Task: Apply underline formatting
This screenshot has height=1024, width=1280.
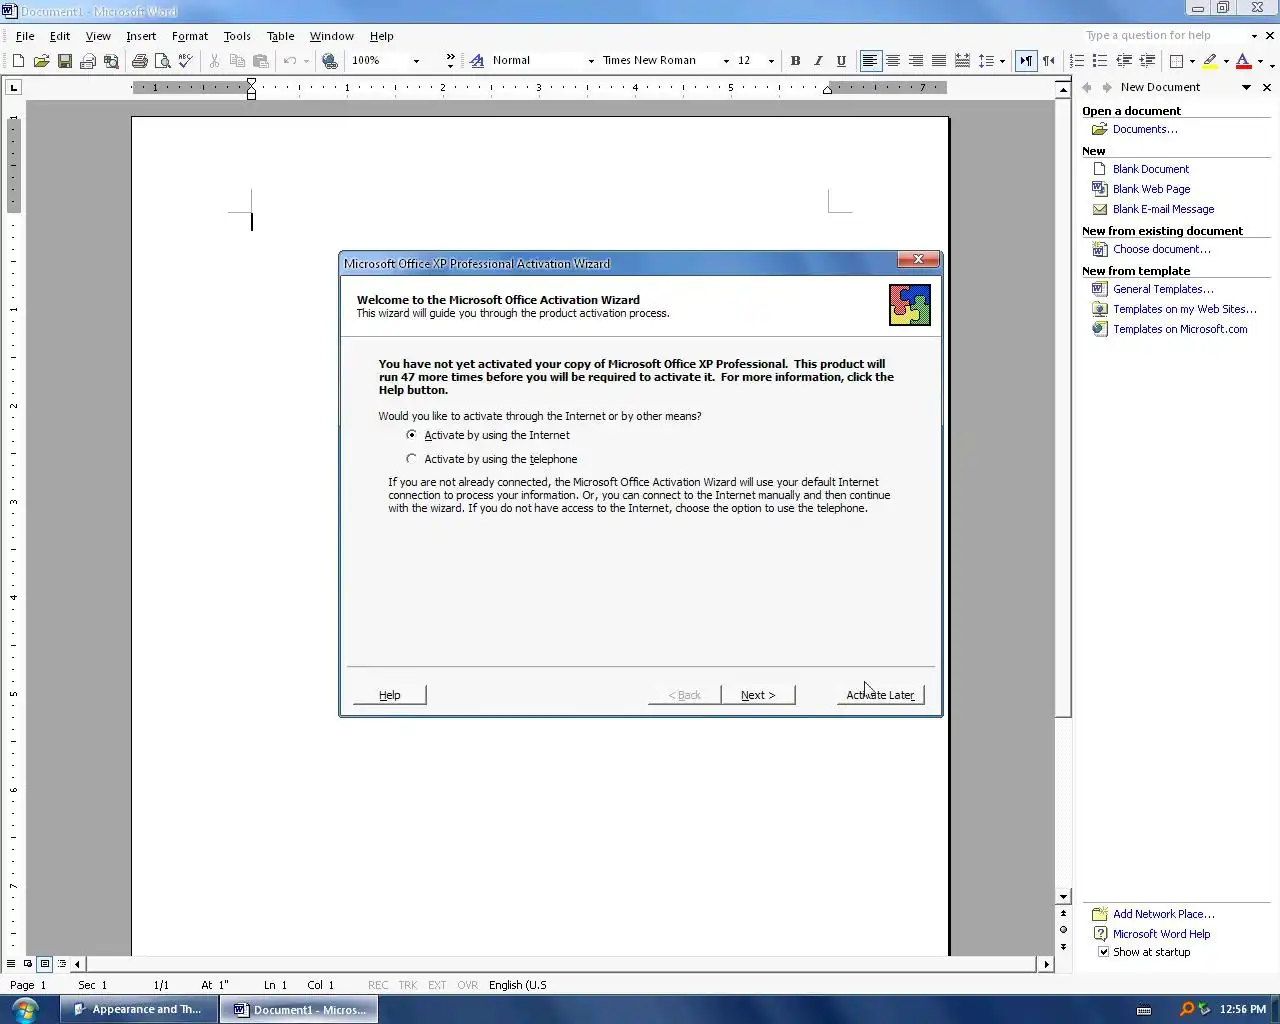Action: pyautogui.click(x=841, y=61)
